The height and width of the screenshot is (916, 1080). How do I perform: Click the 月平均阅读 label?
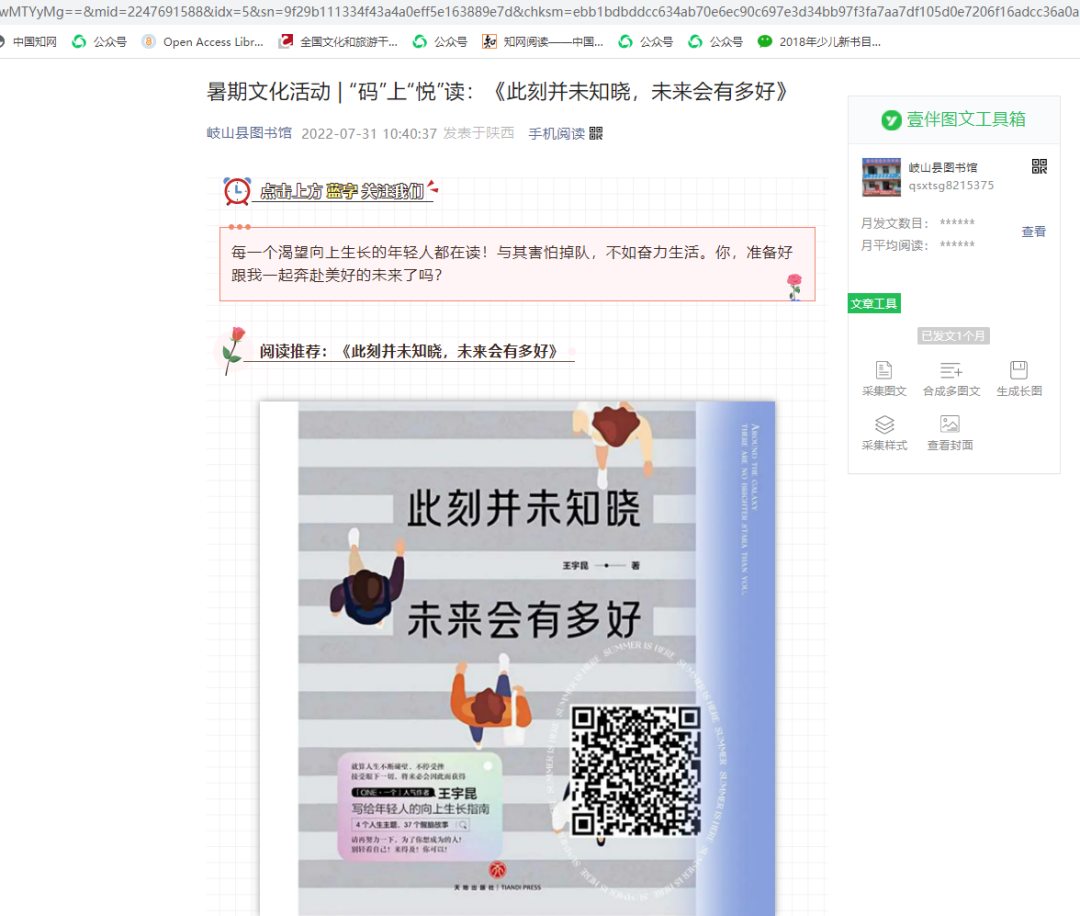(x=894, y=245)
